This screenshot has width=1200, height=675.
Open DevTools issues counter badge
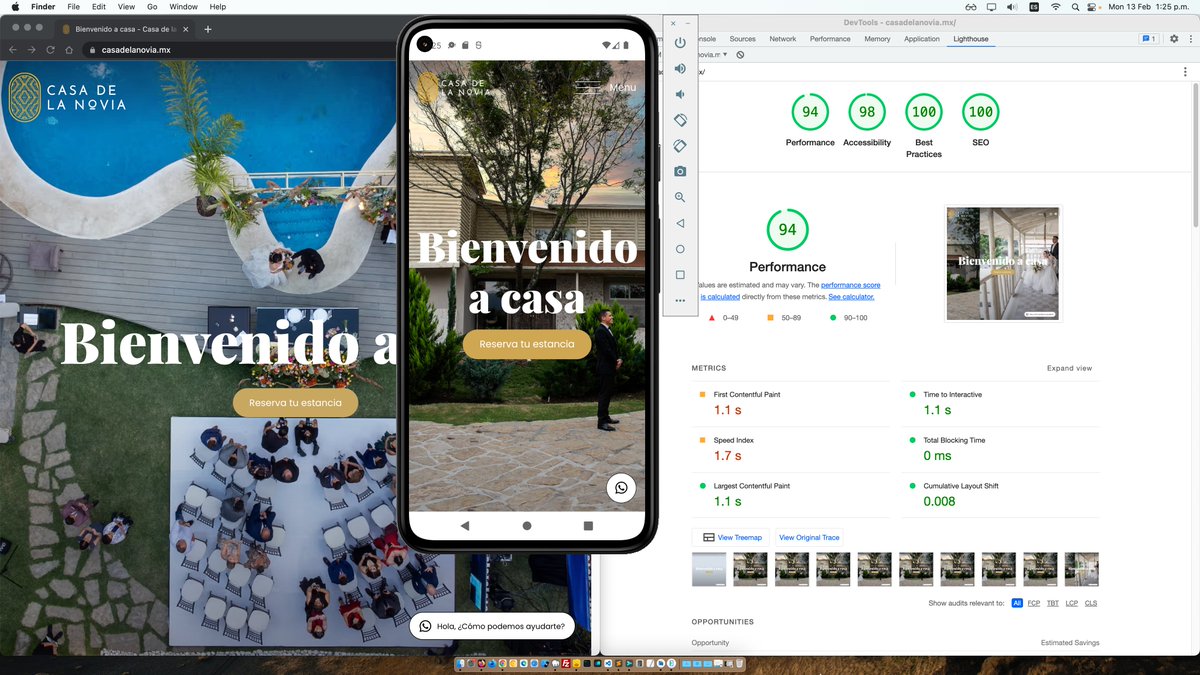tap(1149, 39)
